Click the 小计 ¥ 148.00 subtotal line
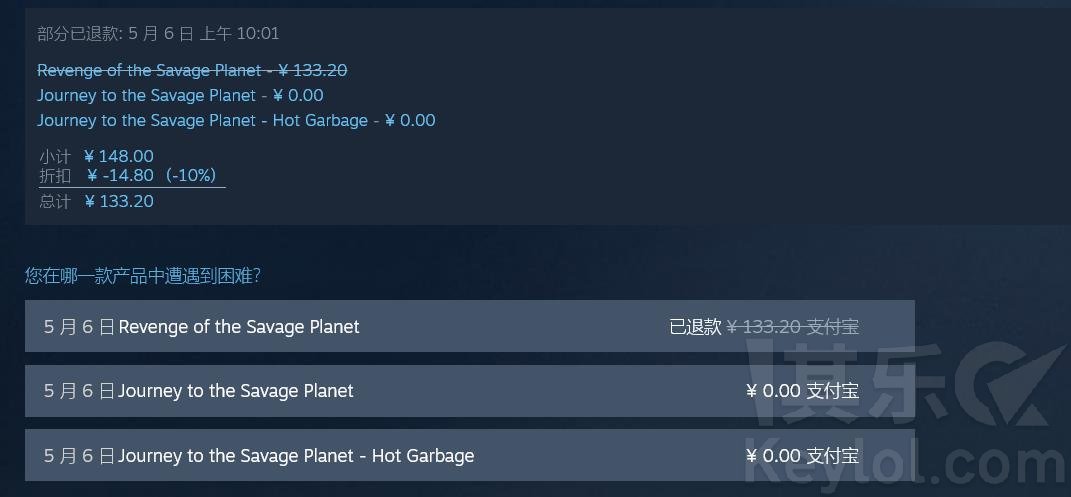 pyautogui.click(x=96, y=156)
